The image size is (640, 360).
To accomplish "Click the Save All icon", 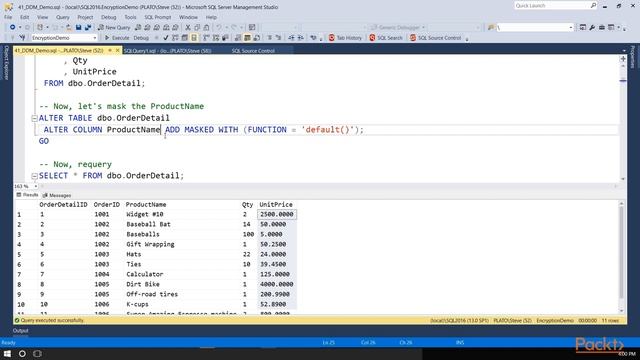I will point(88,27).
